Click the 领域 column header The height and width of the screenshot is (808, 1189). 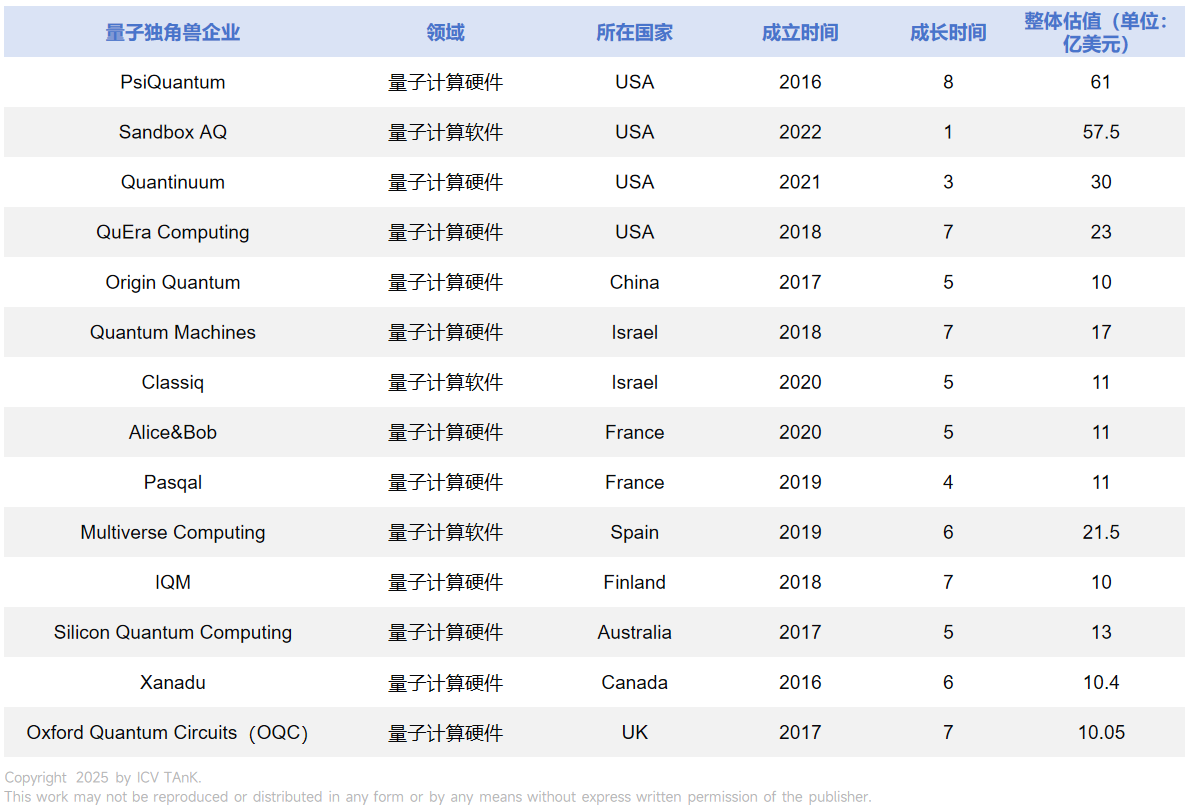444,31
